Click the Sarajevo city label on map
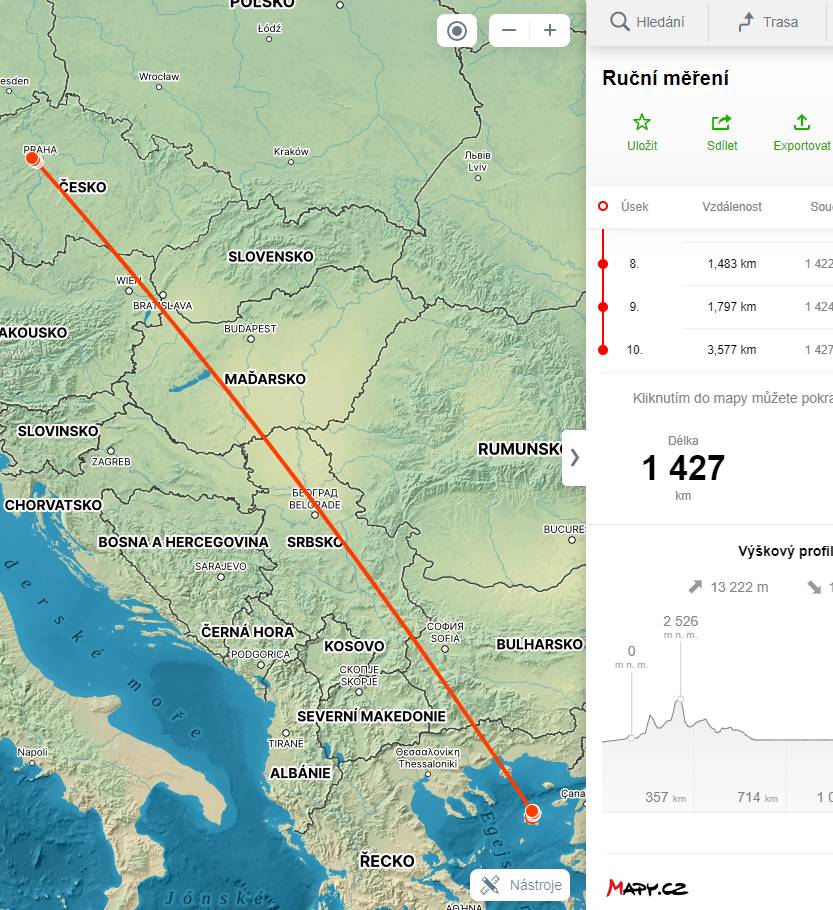This screenshot has height=910, width=833. pyautogui.click(x=221, y=566)
